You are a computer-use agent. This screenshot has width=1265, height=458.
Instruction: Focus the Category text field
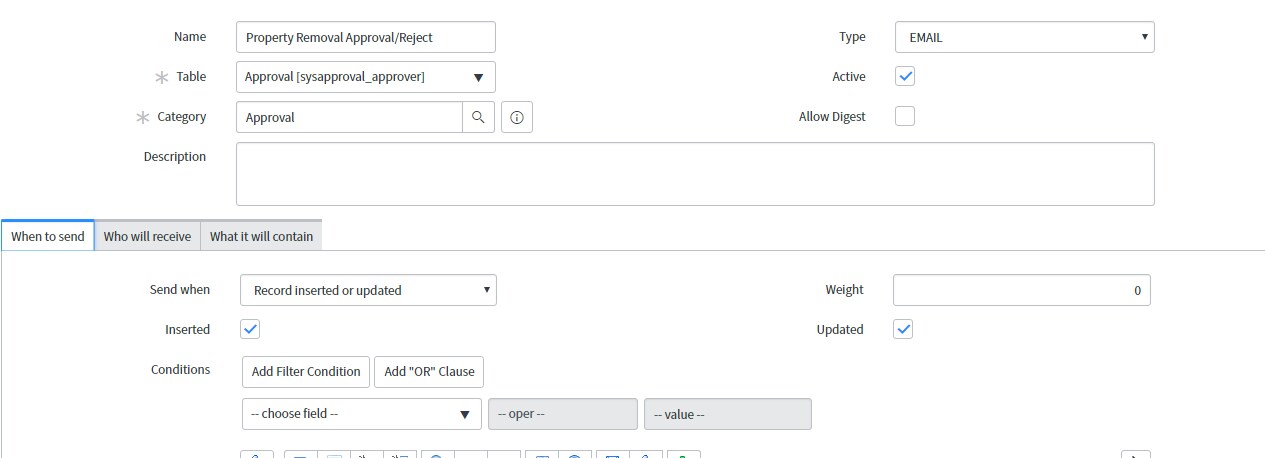pyautogui.click(x=349, y=117)
